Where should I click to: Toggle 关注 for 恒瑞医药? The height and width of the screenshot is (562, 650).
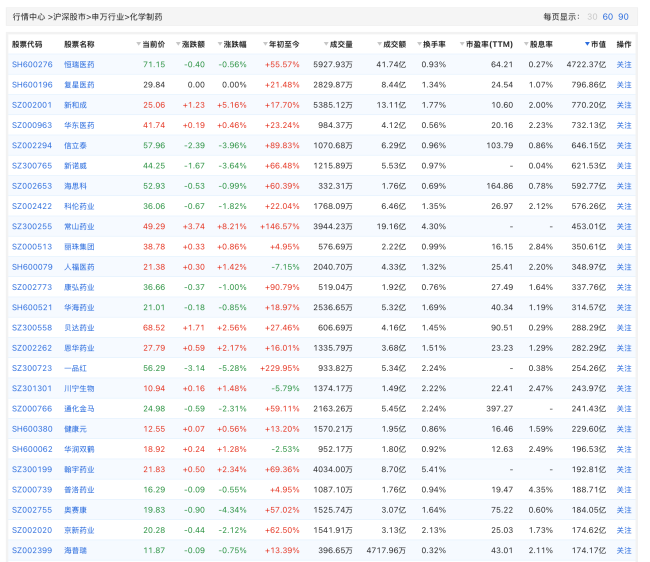(x=624, y=64)
